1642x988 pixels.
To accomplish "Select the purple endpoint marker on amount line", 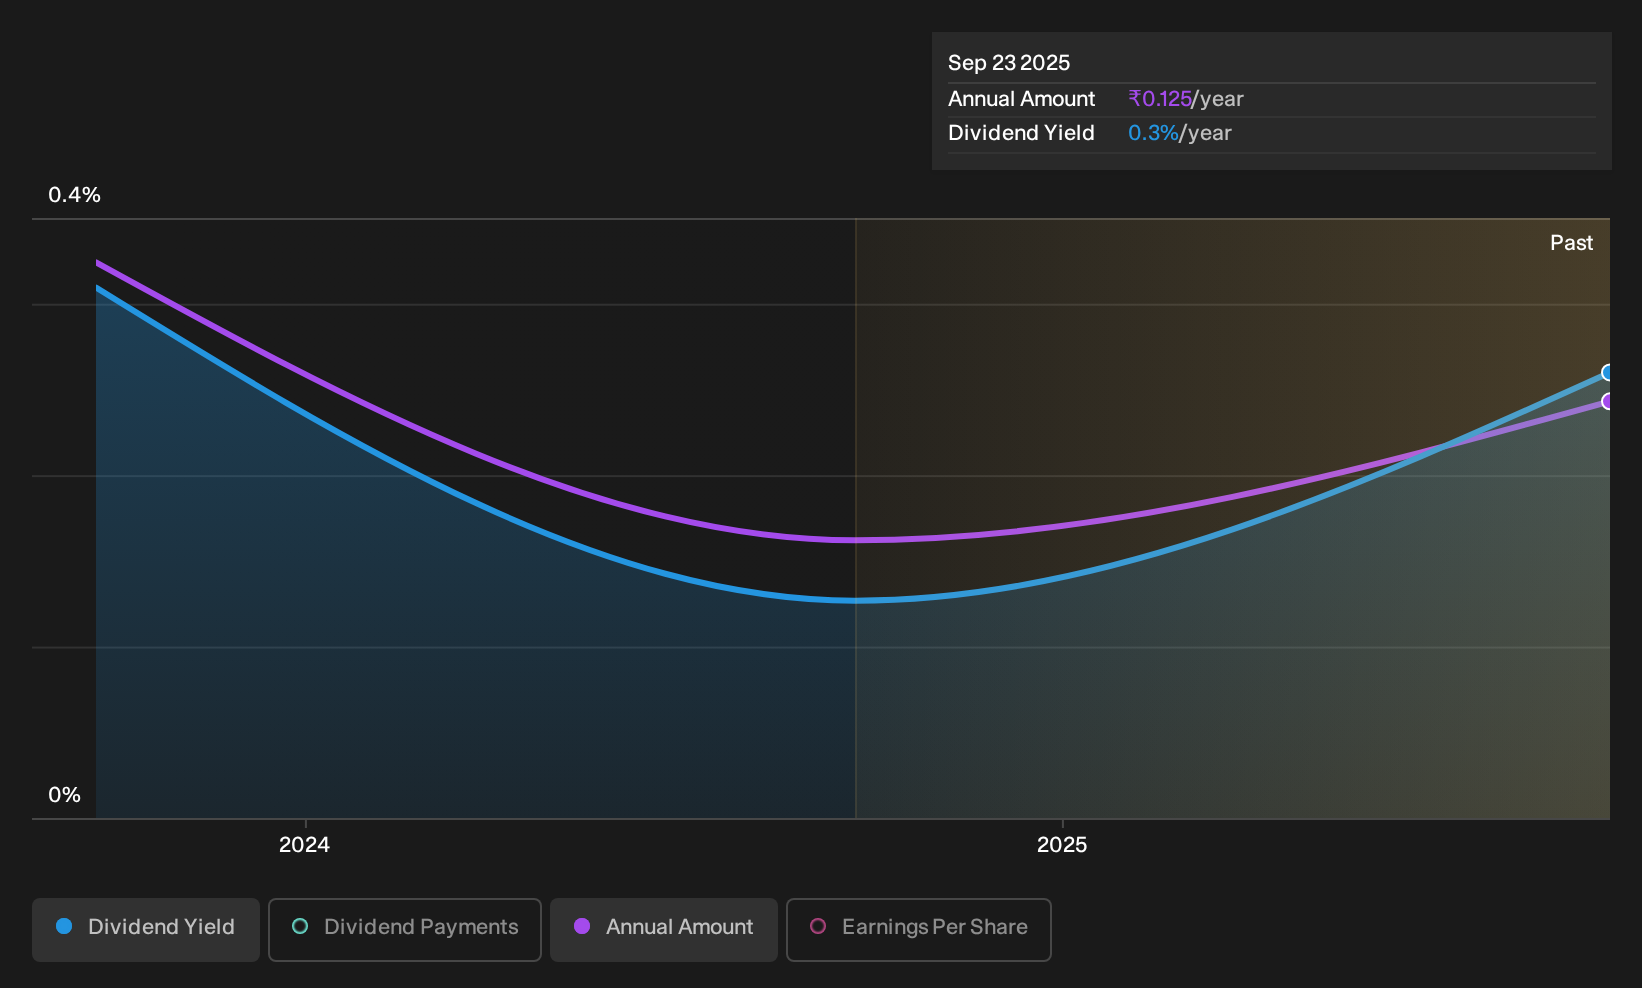I will point(1607,402).
